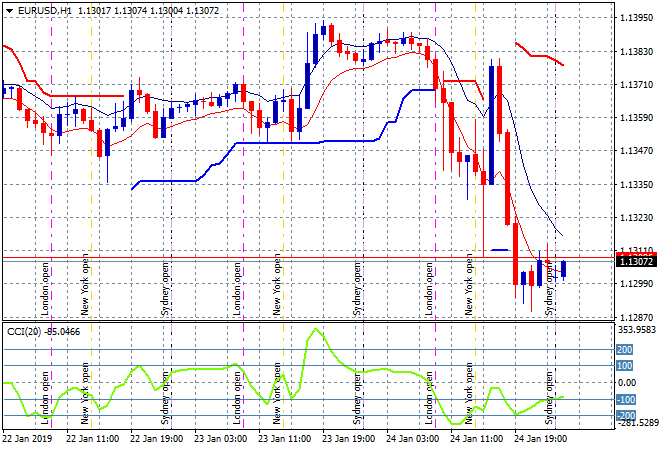Click the CCI maximum value 353.9583
The height and width of the screenshot is (450, 660).
pos(632,329)
